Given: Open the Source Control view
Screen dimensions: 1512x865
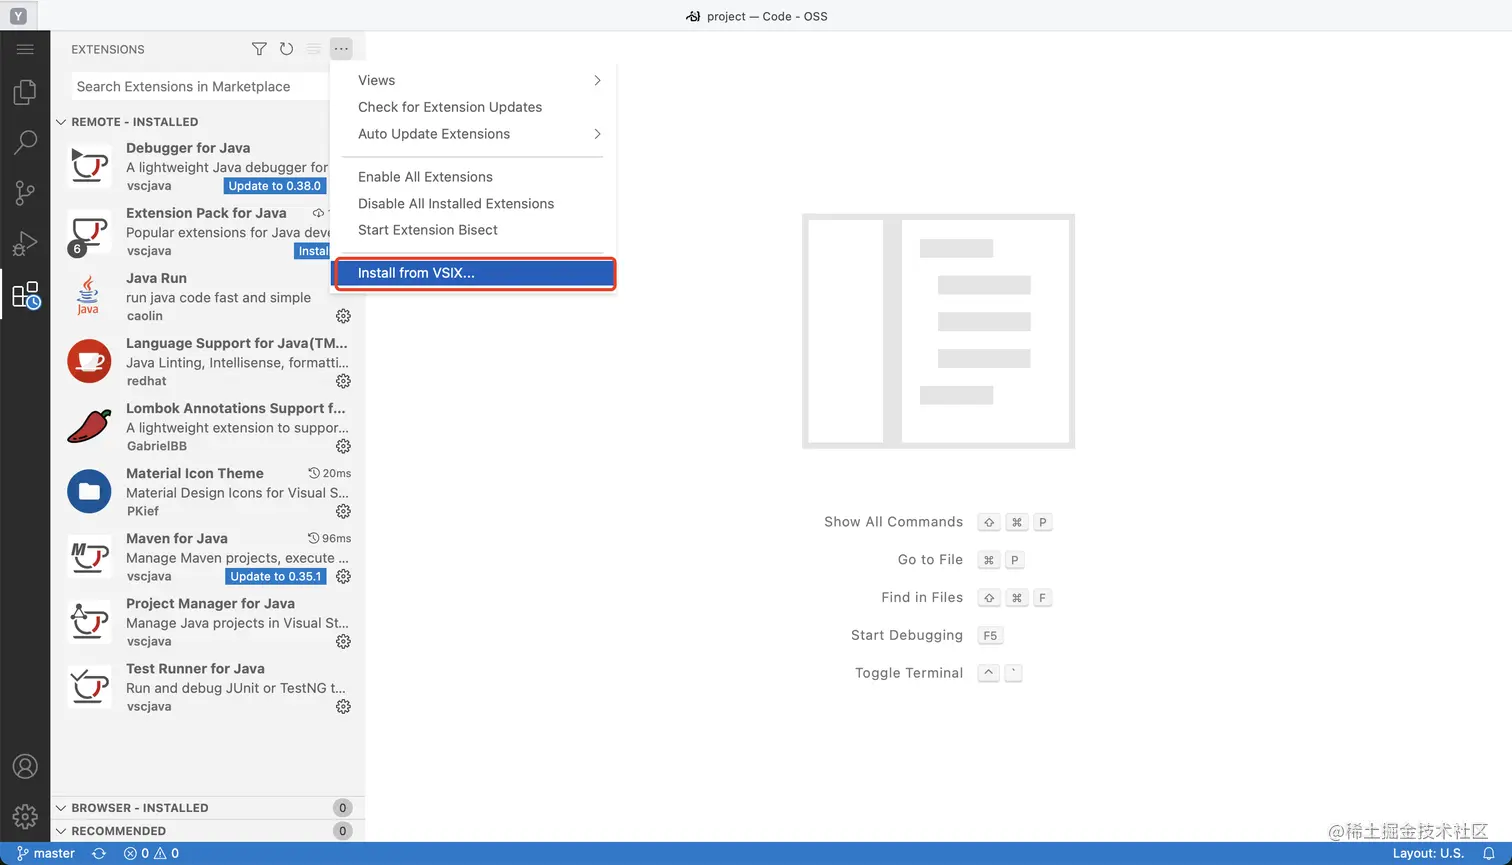Looking at the screenshot, I should tap(25, 193).
